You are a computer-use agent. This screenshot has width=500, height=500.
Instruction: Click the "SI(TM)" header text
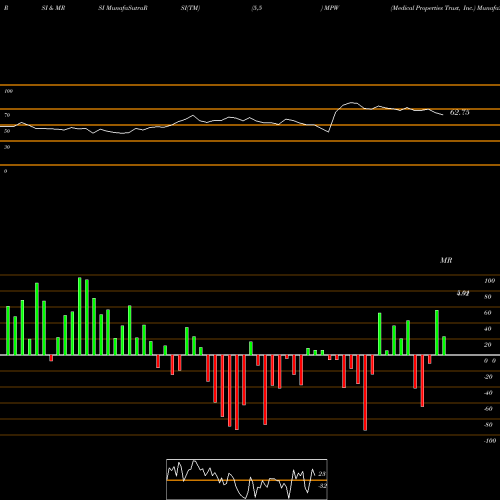(190, 8)
